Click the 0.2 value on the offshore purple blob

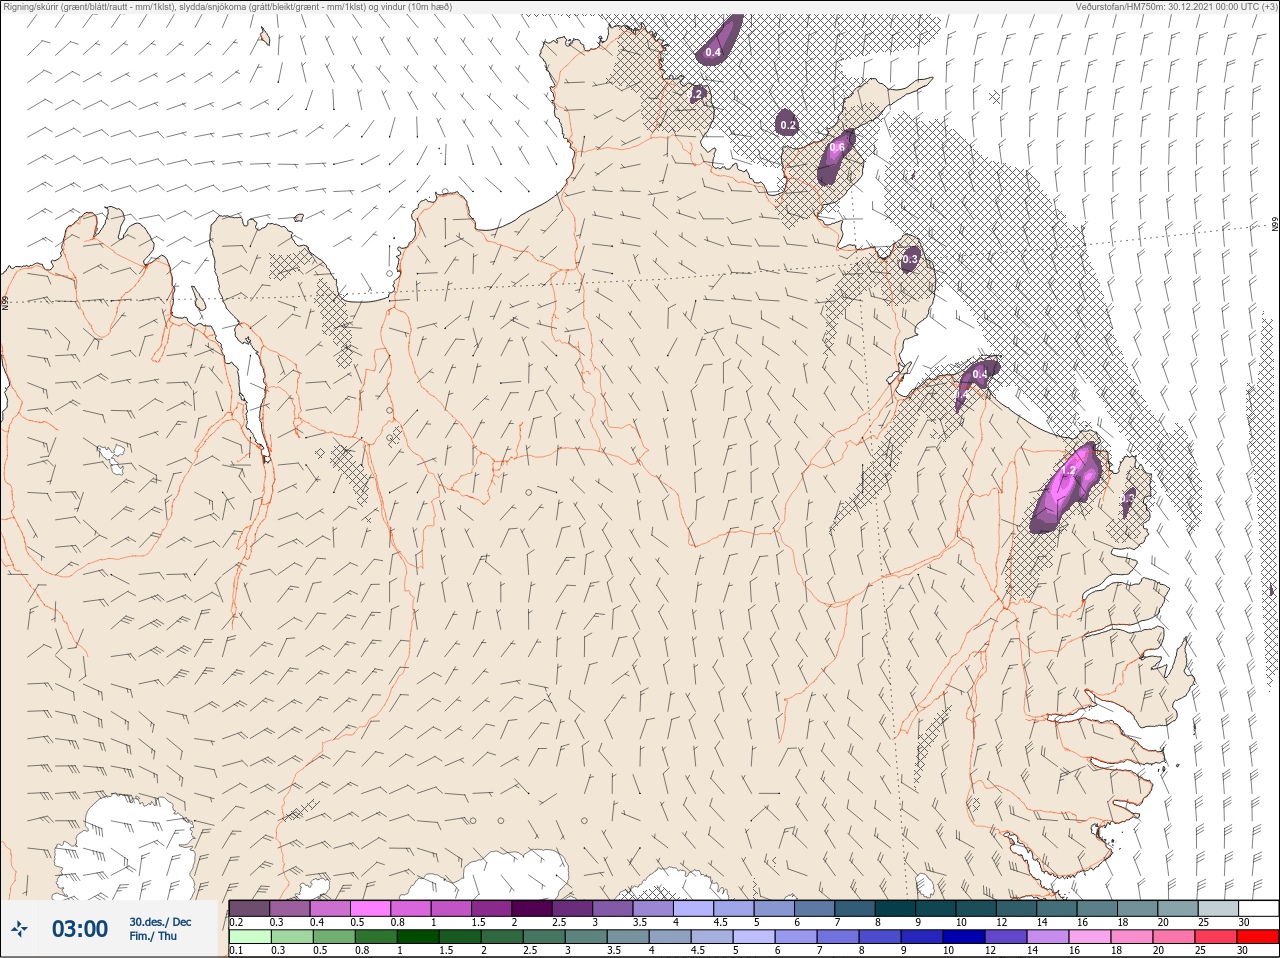point(788,125)
